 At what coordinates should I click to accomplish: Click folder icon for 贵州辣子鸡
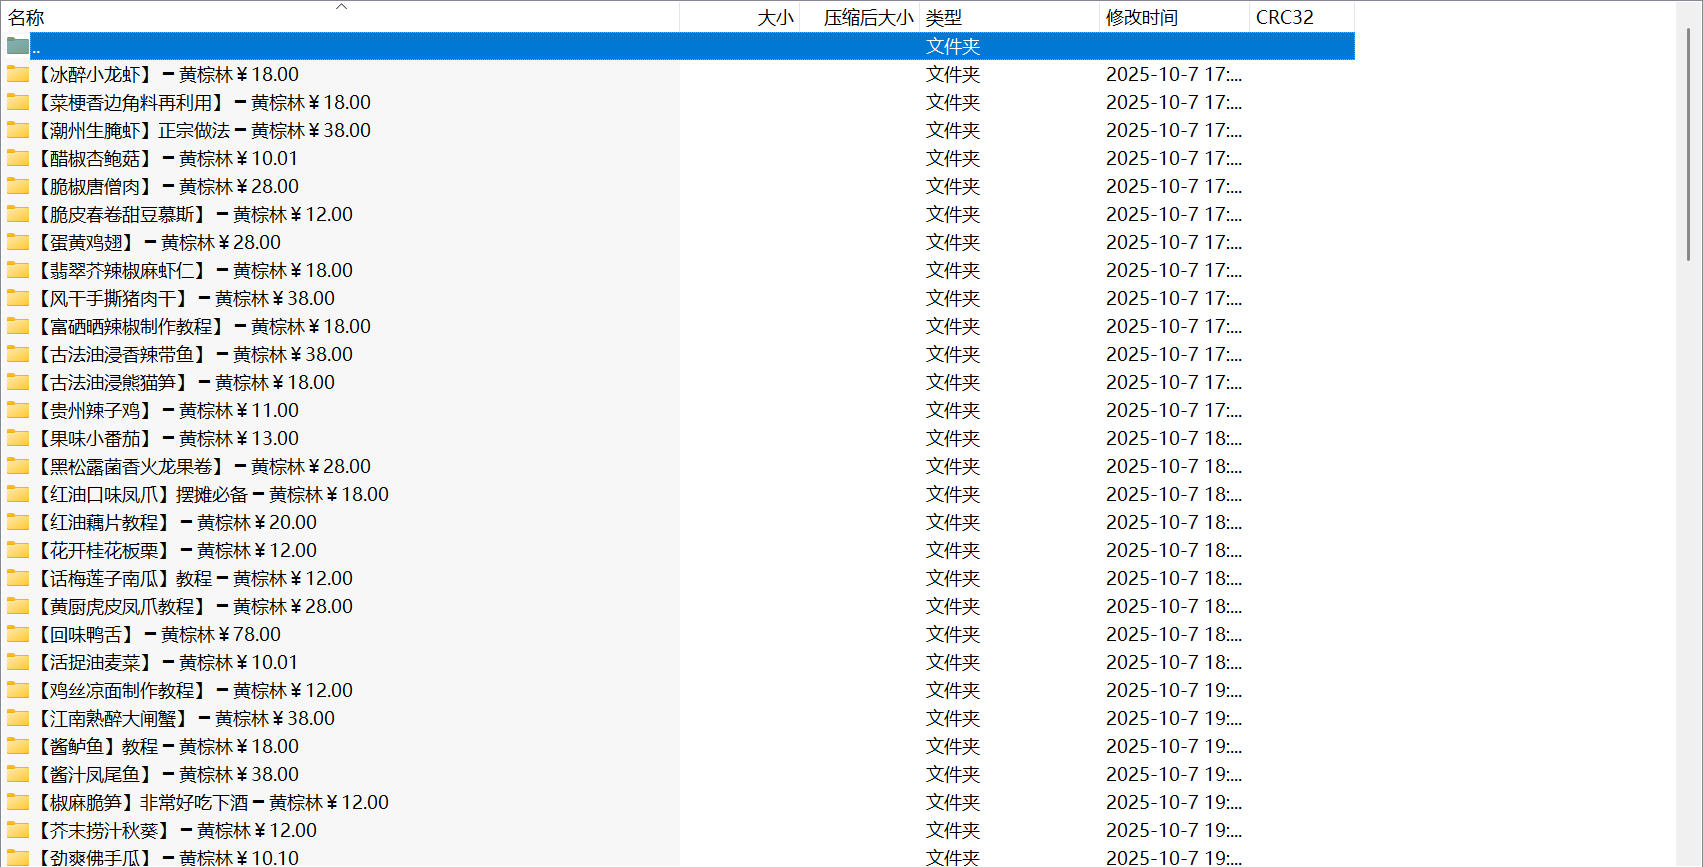pyautogui.click(x=18, y=410)
